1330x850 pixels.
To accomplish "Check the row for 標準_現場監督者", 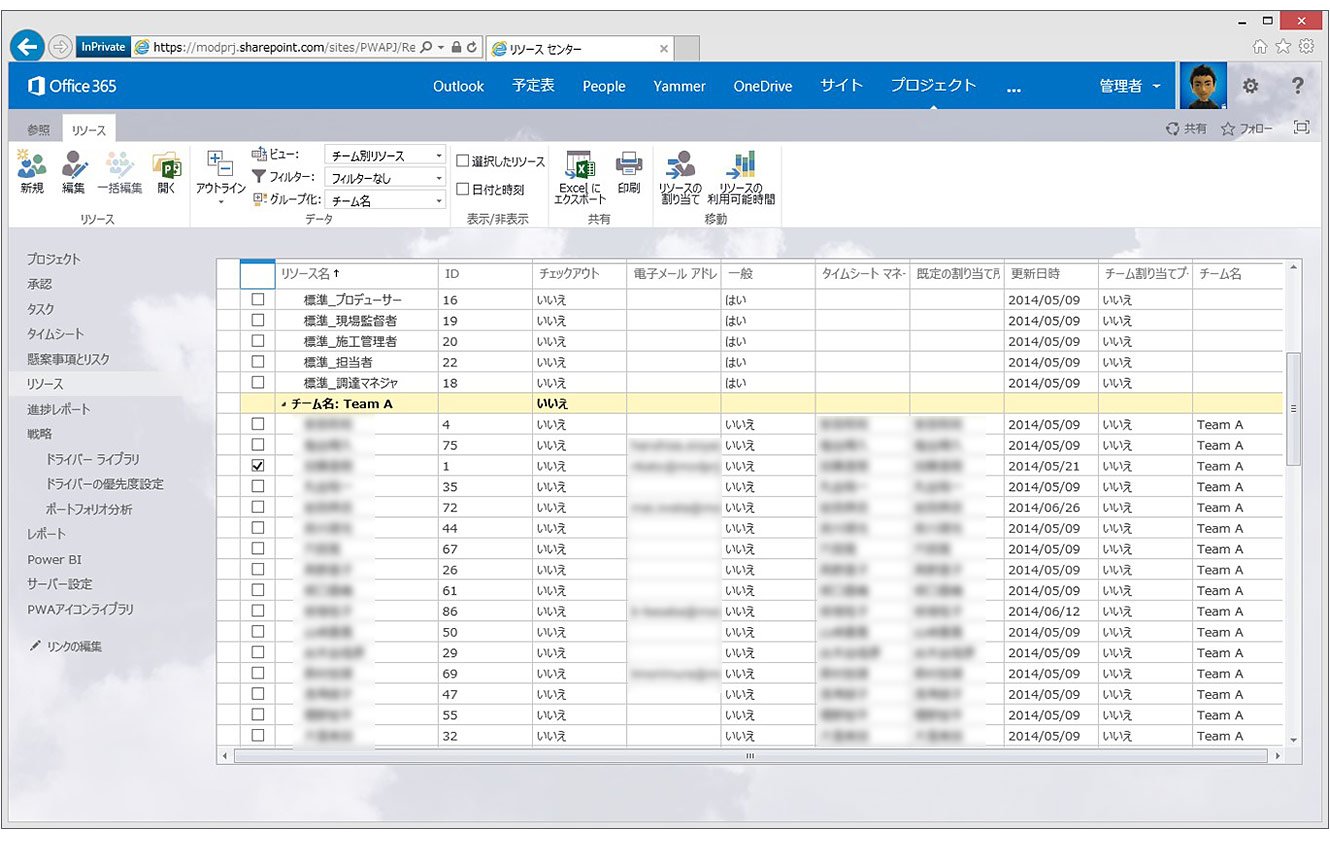I will tap(258, 320).
